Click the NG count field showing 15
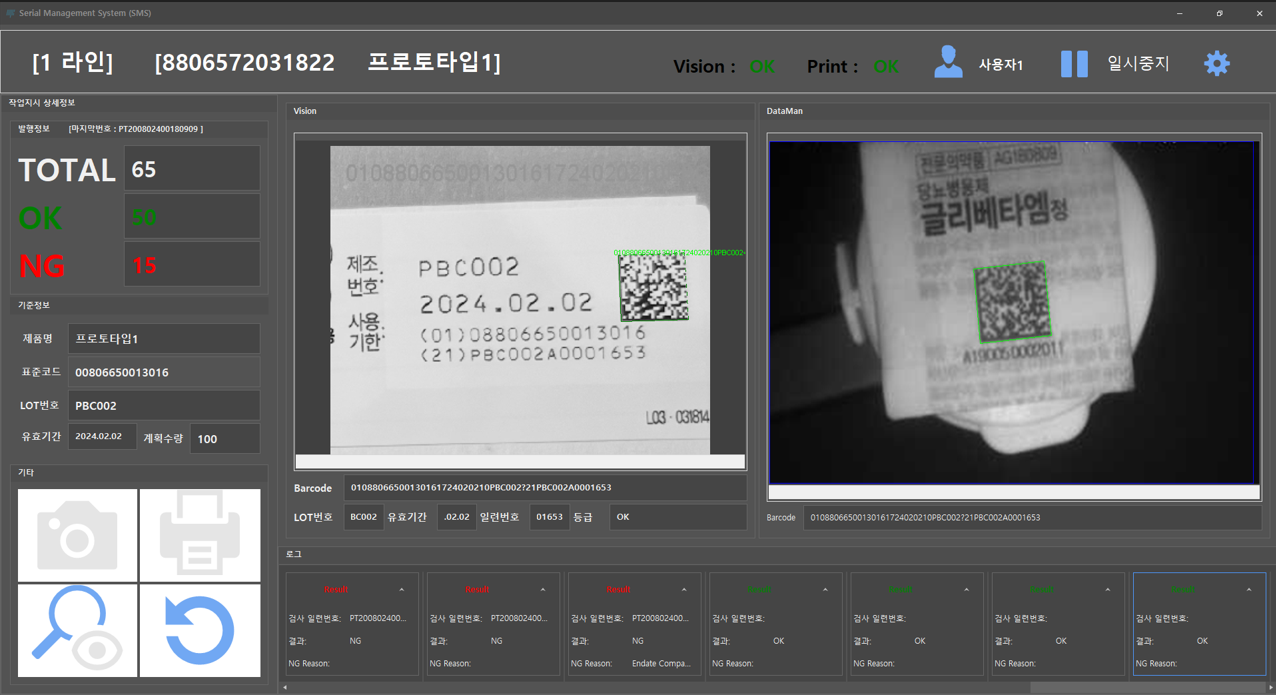 pyautogui.click(x=192, y=264)
